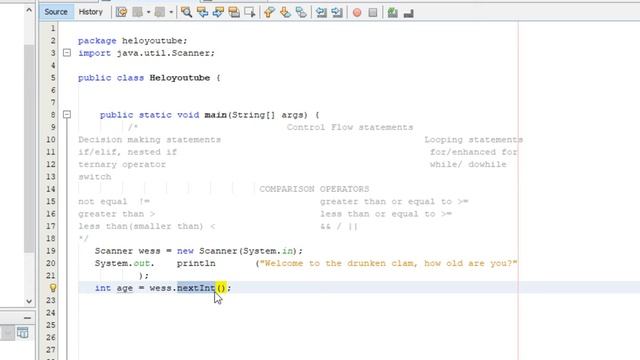This screenshot has width=640, height=360.
Task: Start macro recording with red circle icon
Action: (x=357, y=13)
